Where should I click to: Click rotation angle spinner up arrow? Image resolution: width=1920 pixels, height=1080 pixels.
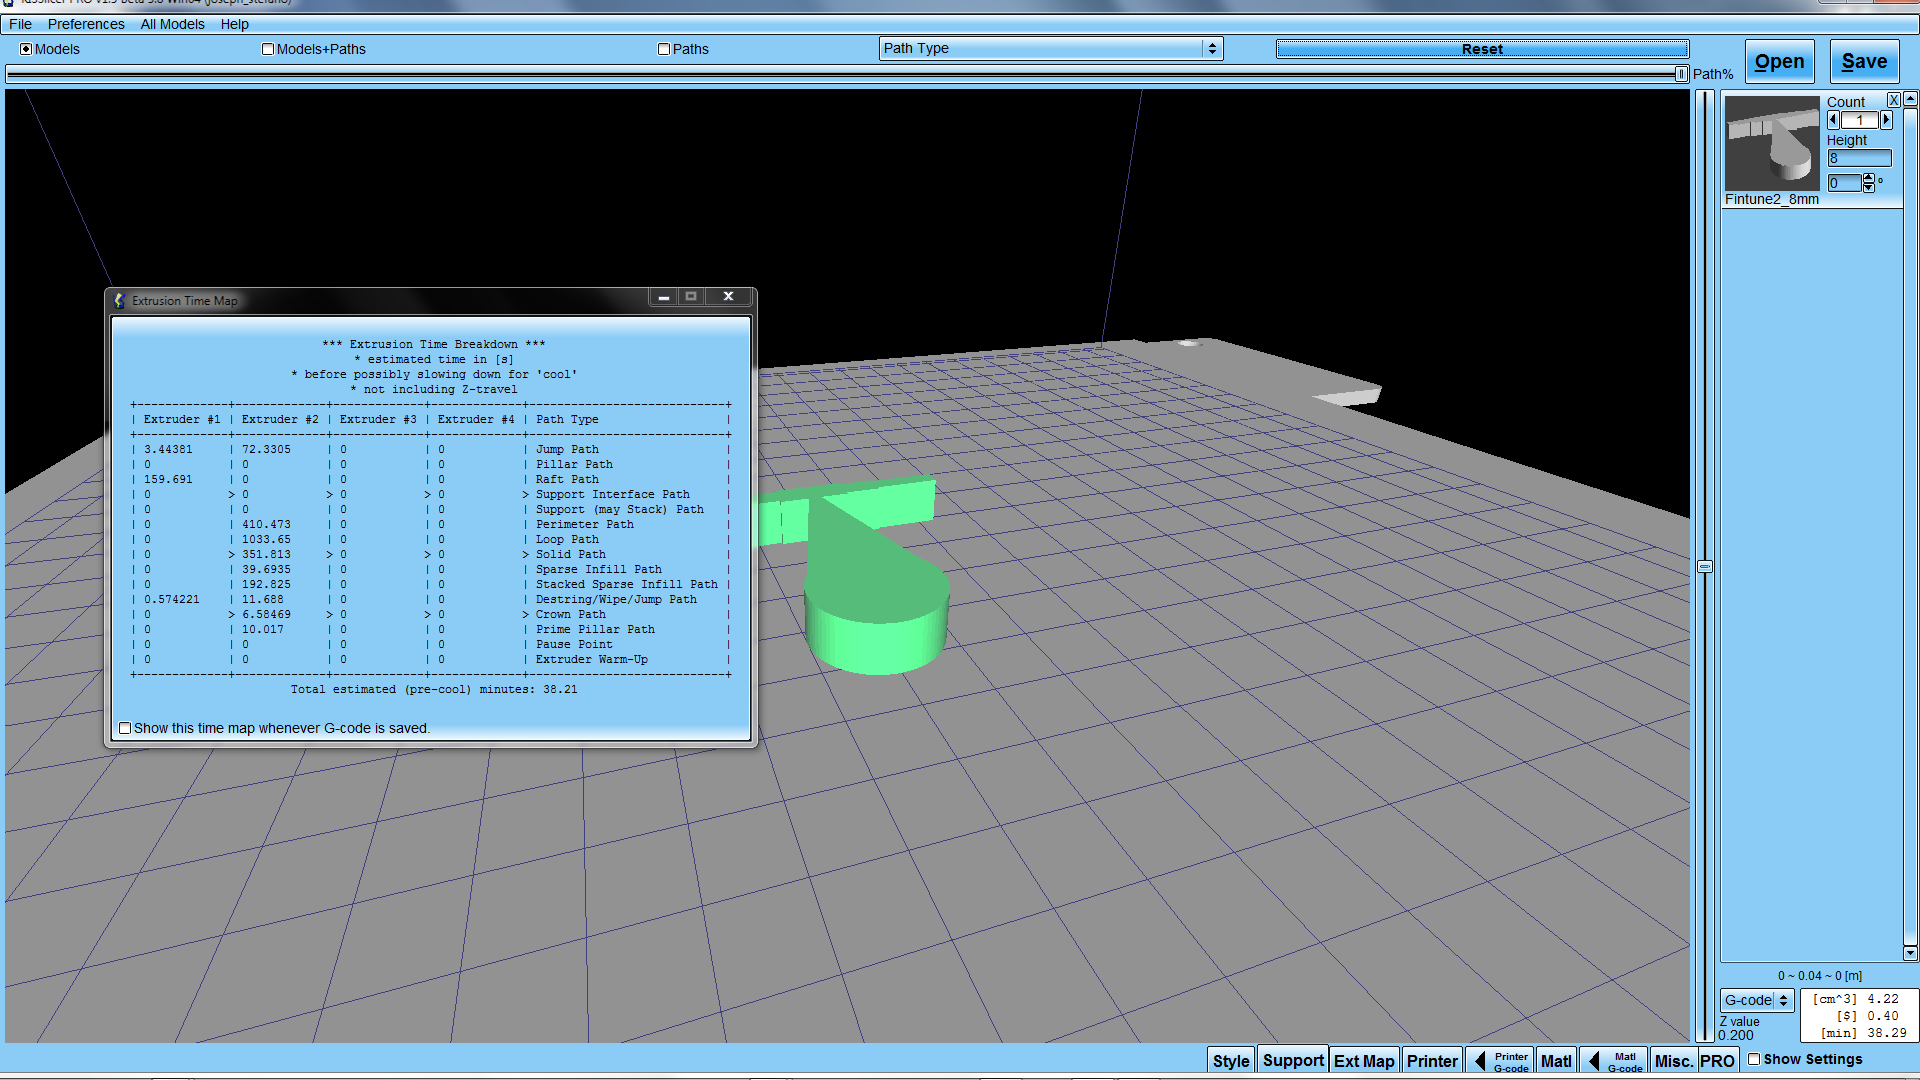tap(1868, 178)
